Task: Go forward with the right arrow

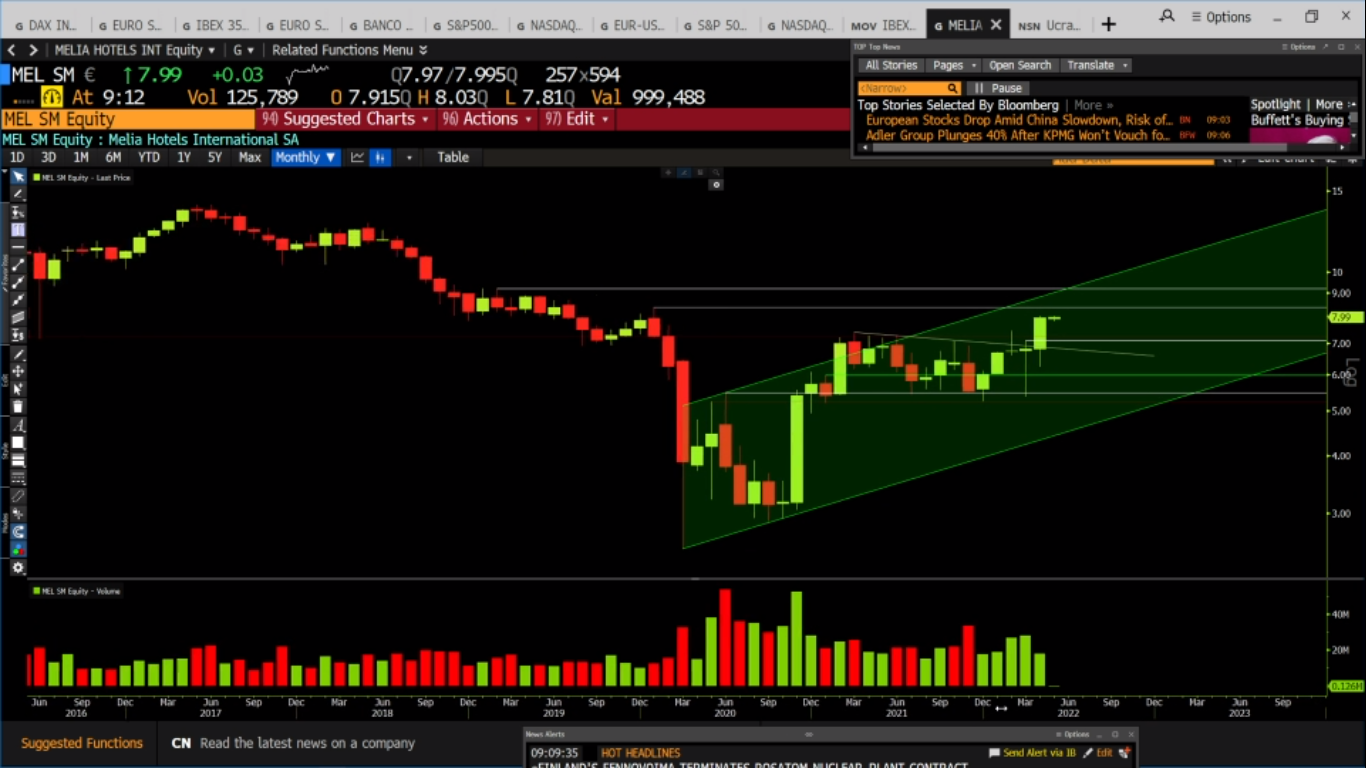Action: click(33, 49)
